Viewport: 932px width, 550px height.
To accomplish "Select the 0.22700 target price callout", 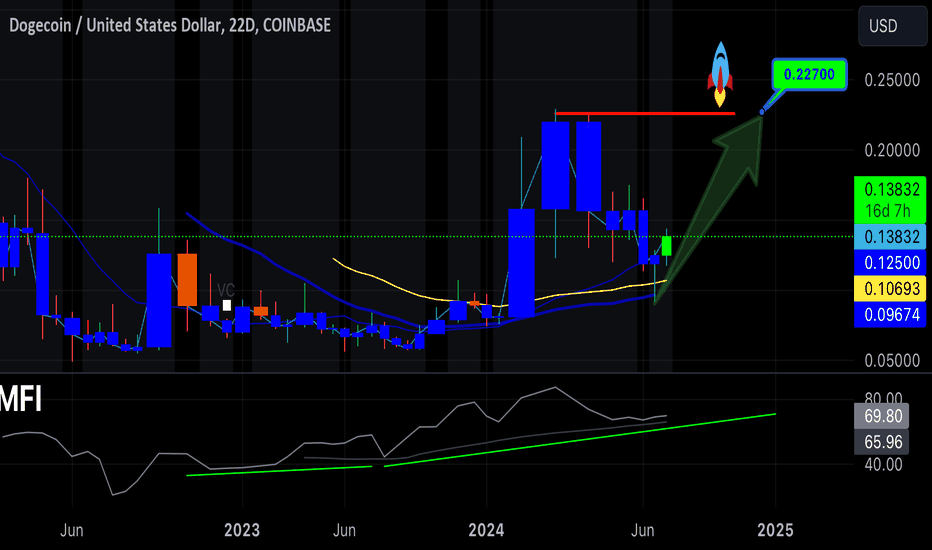I will coord(810,74).
